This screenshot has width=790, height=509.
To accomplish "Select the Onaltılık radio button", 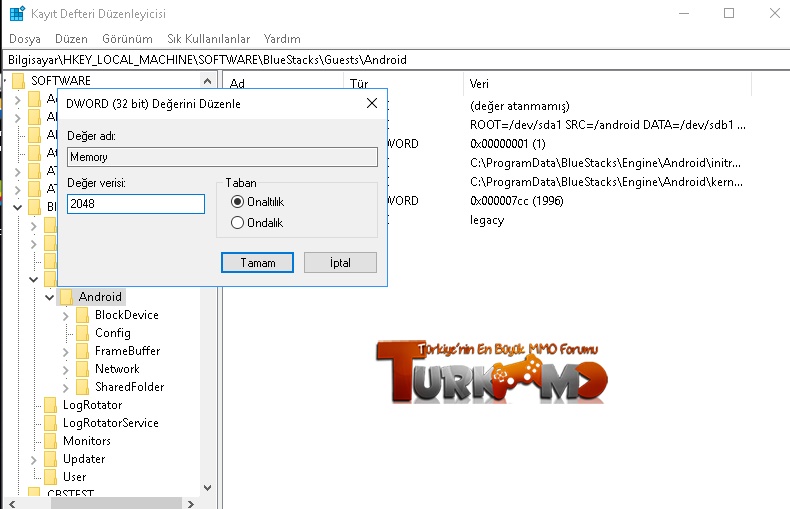I will click(237, 201).
